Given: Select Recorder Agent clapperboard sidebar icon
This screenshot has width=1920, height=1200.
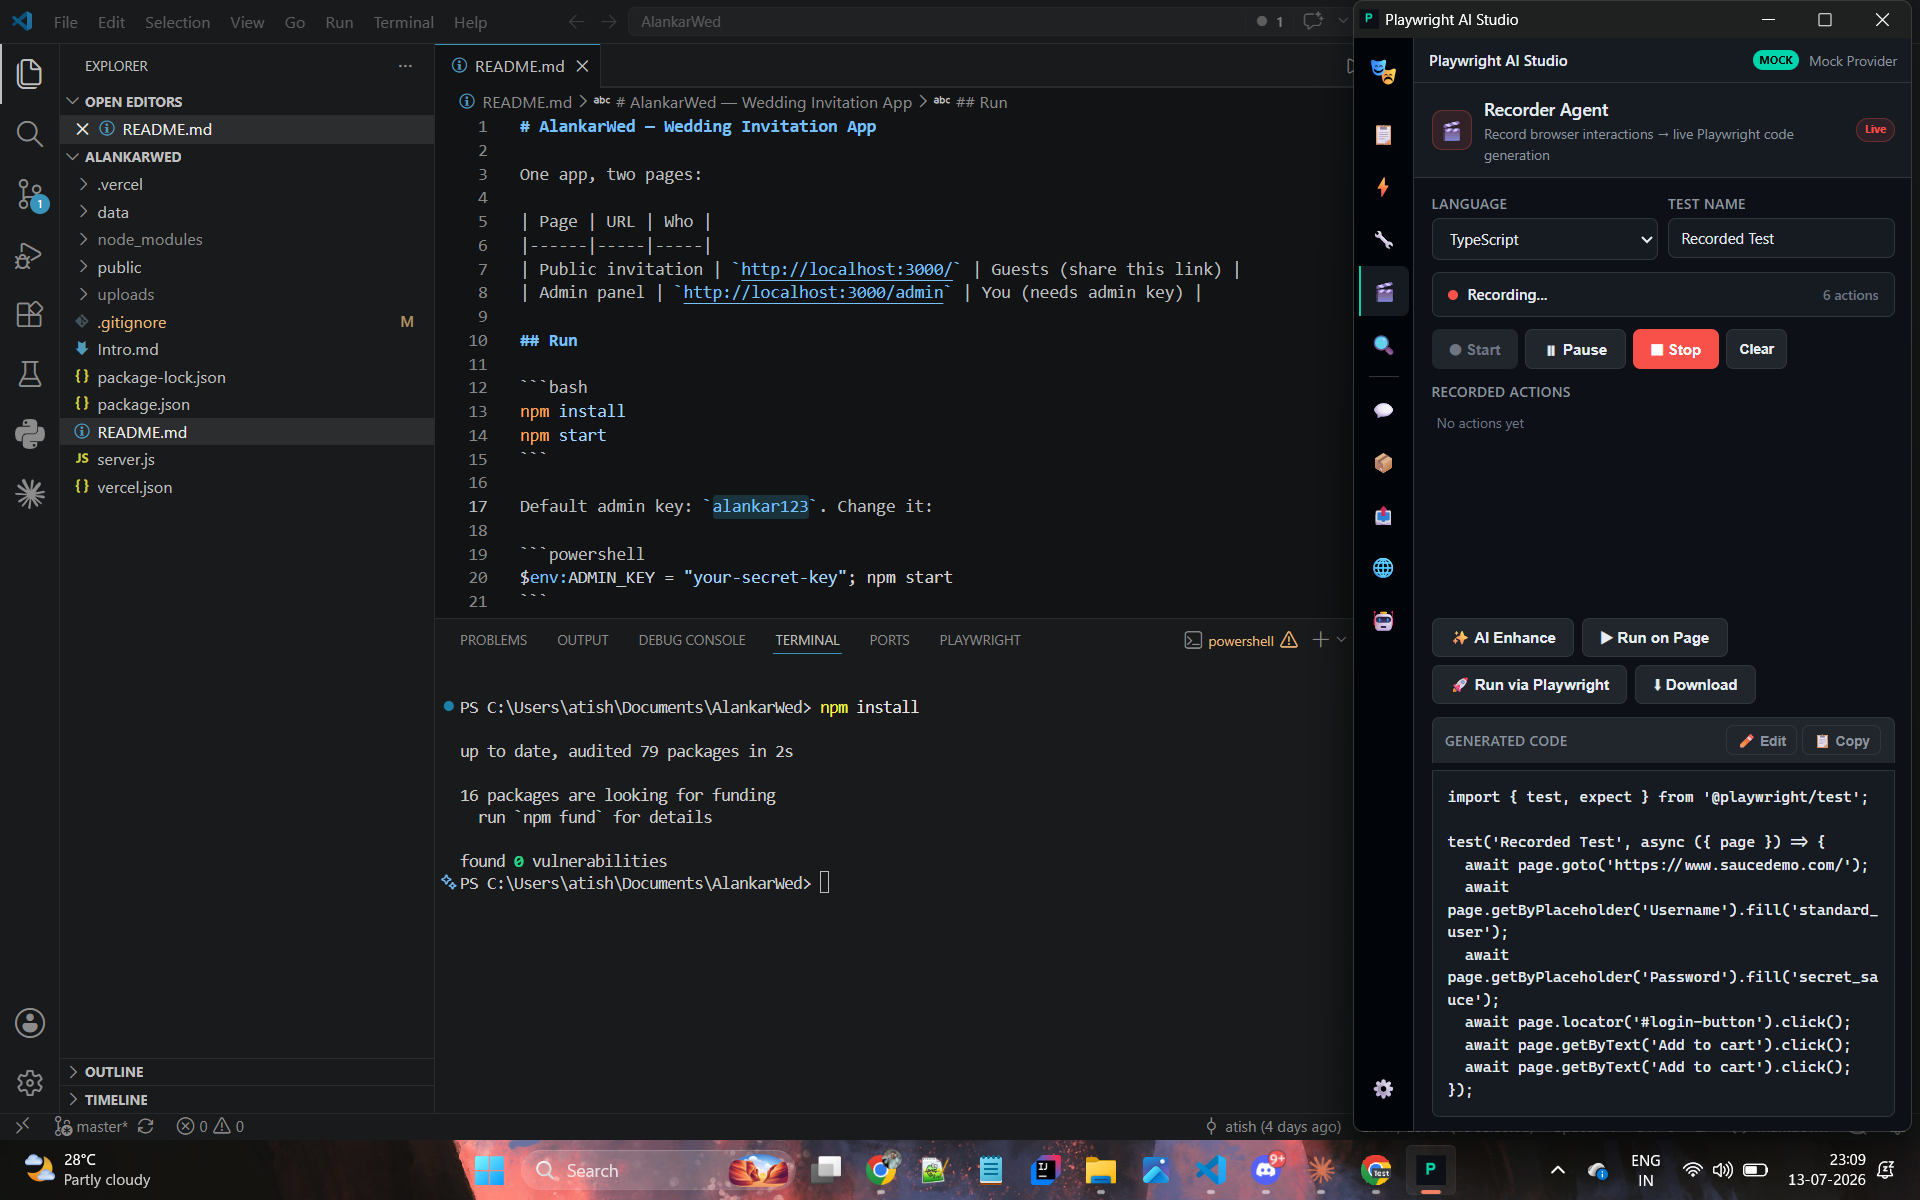Looking at the screenshot, I should tap(1384, 292).
